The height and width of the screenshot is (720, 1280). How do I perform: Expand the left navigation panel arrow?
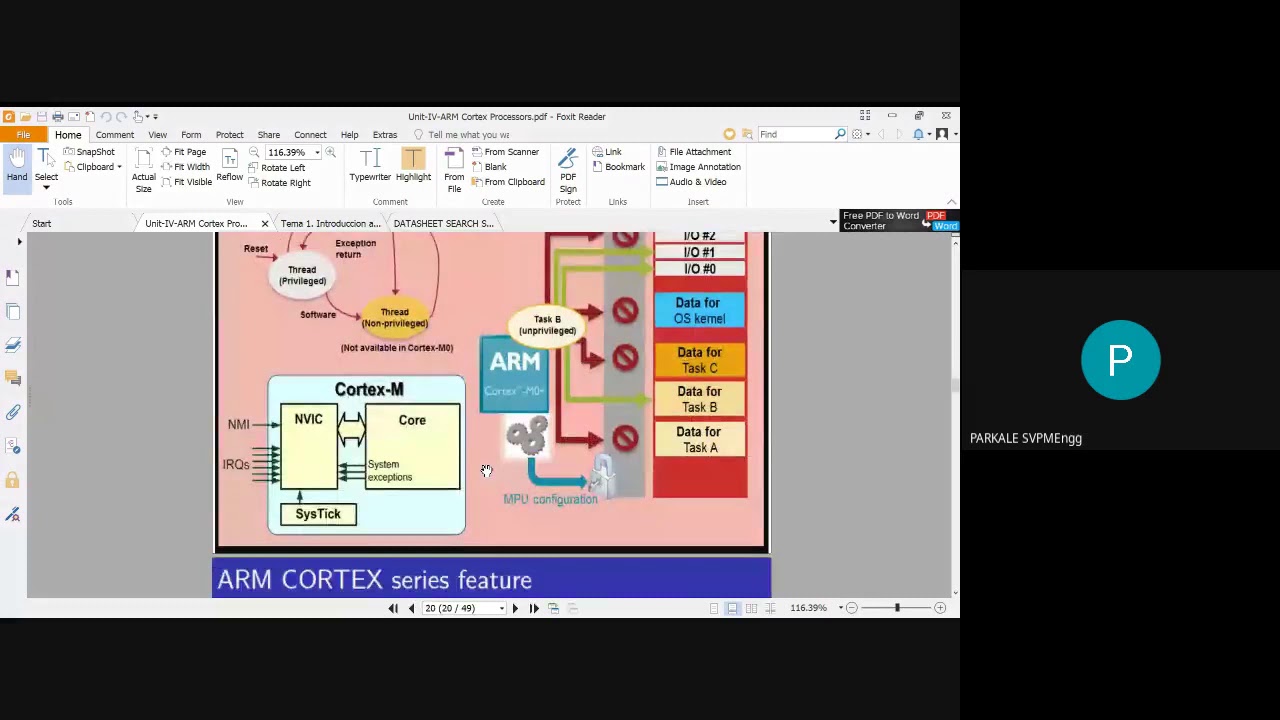click(19, 241)
